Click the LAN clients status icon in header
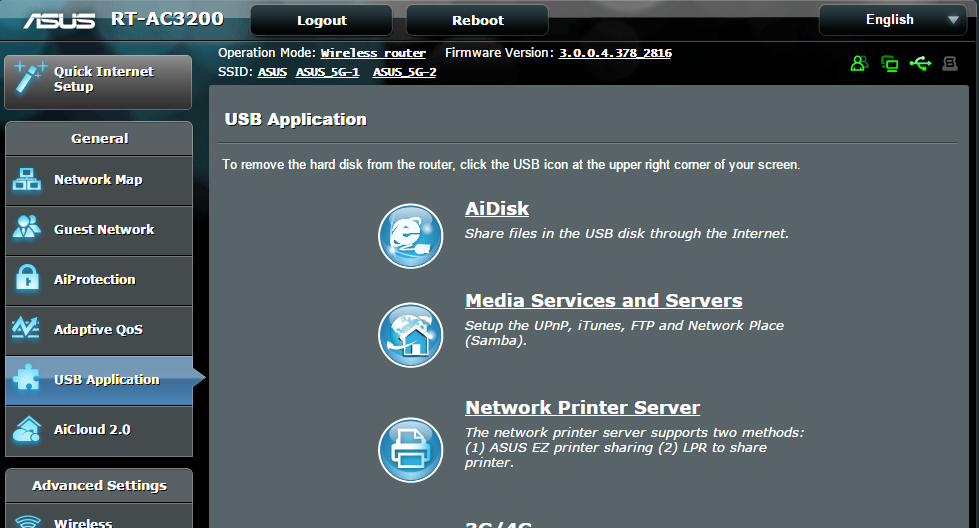 coord(890,63)
